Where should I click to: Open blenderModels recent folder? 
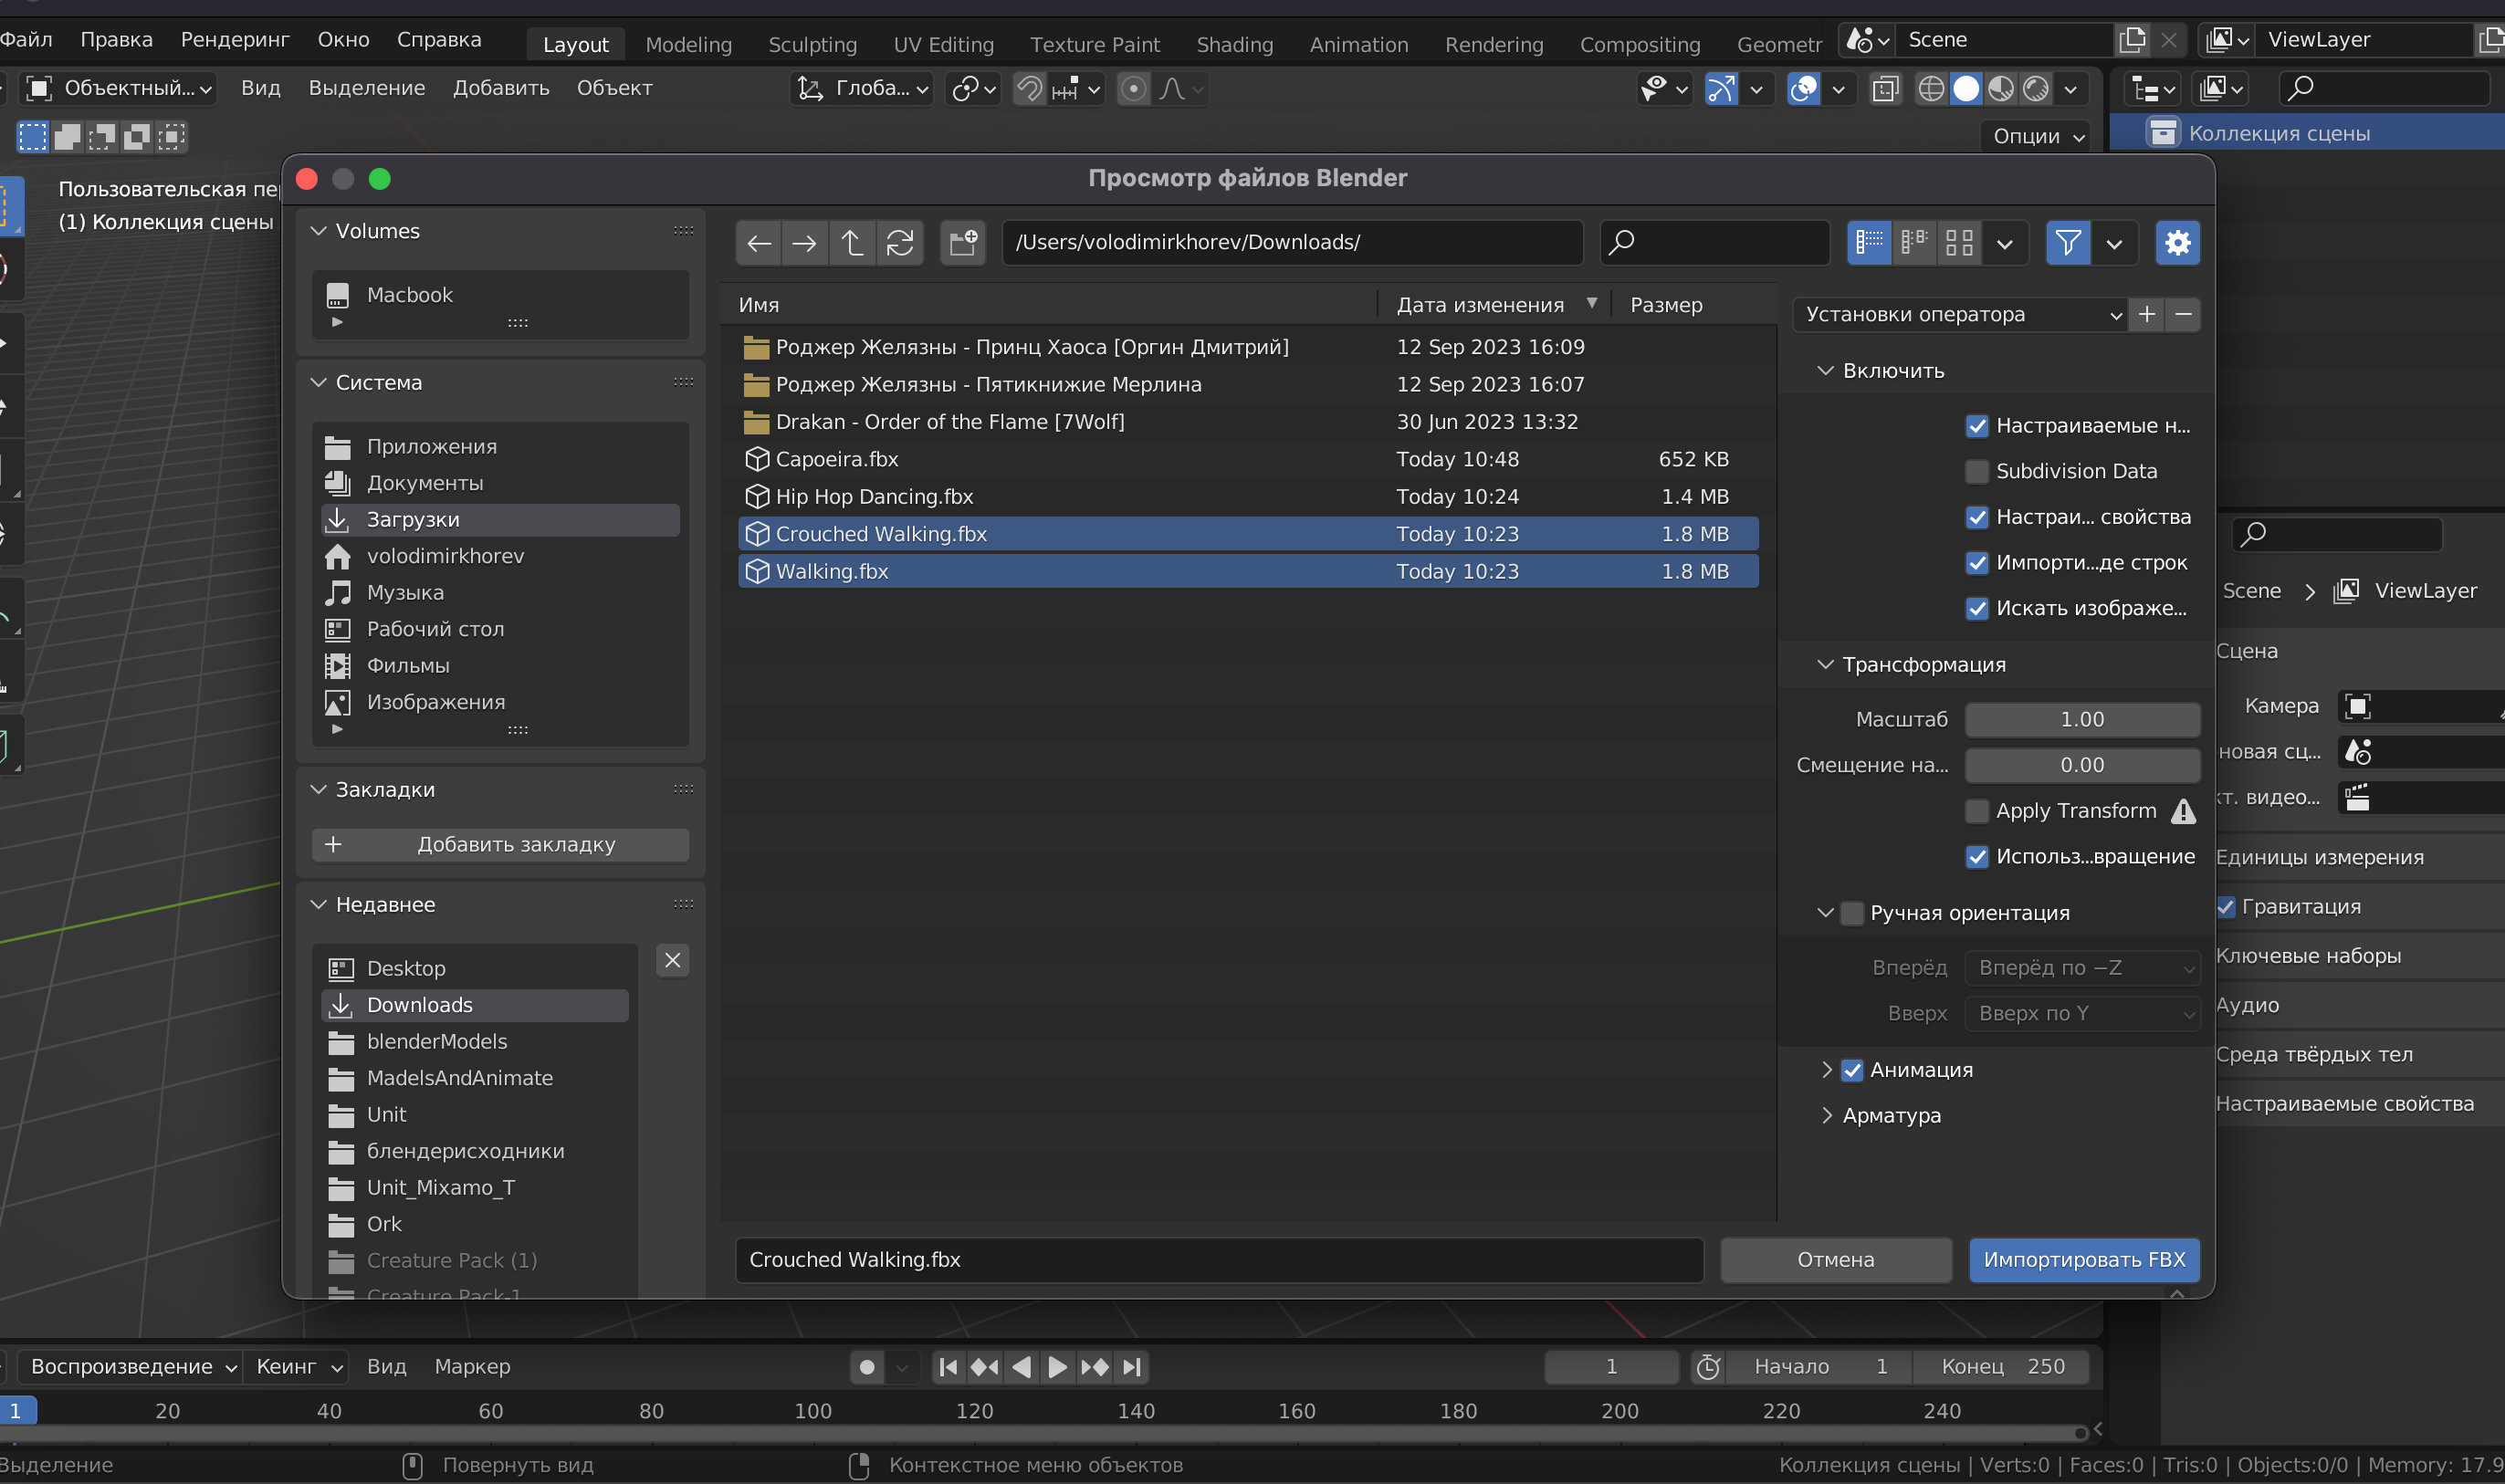(x=475, y=1042)
